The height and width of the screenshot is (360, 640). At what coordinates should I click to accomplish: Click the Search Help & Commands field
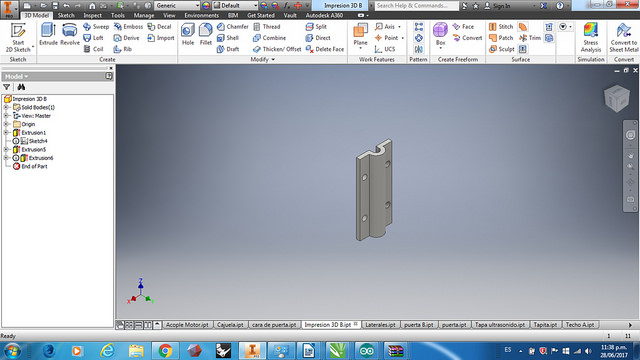(416, 6)
